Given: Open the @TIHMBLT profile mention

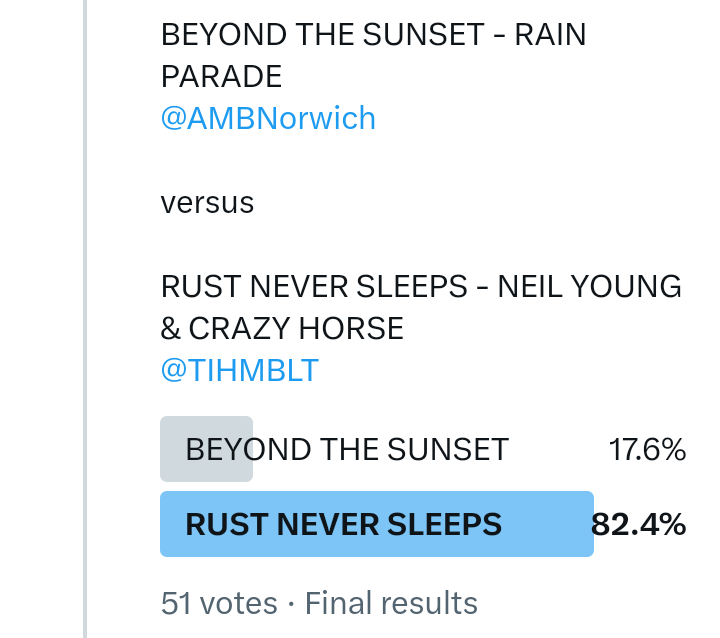Looking at the screenshot, I should click(x=240, y=370).
